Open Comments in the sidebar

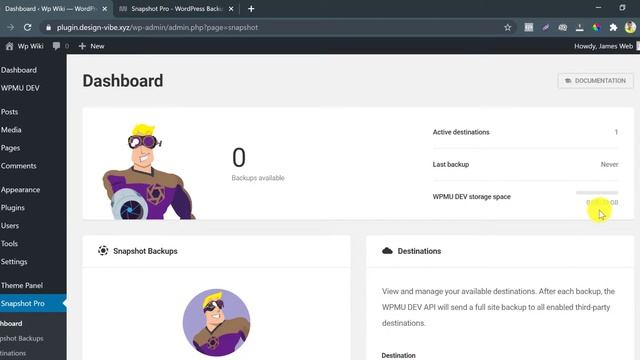tap(18, 166)
